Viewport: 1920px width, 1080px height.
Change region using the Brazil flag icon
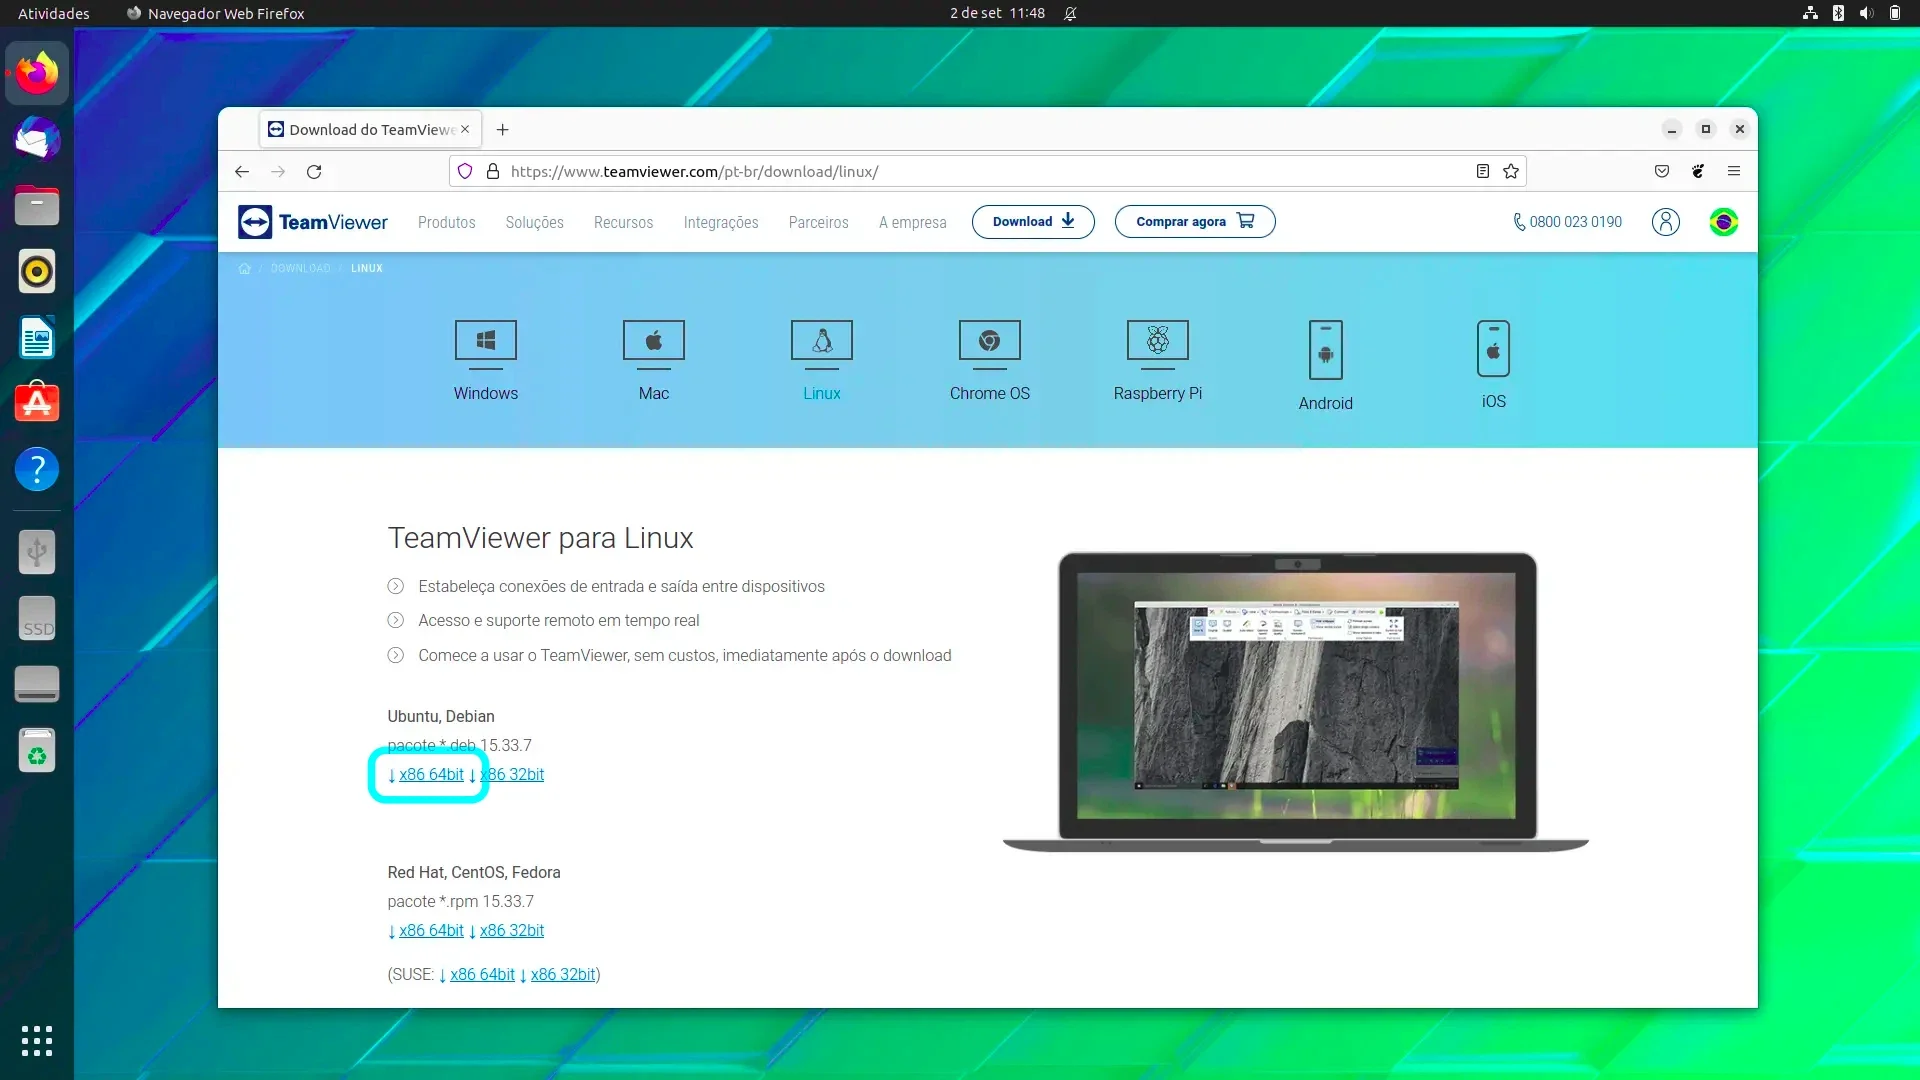pos(1723,222)
